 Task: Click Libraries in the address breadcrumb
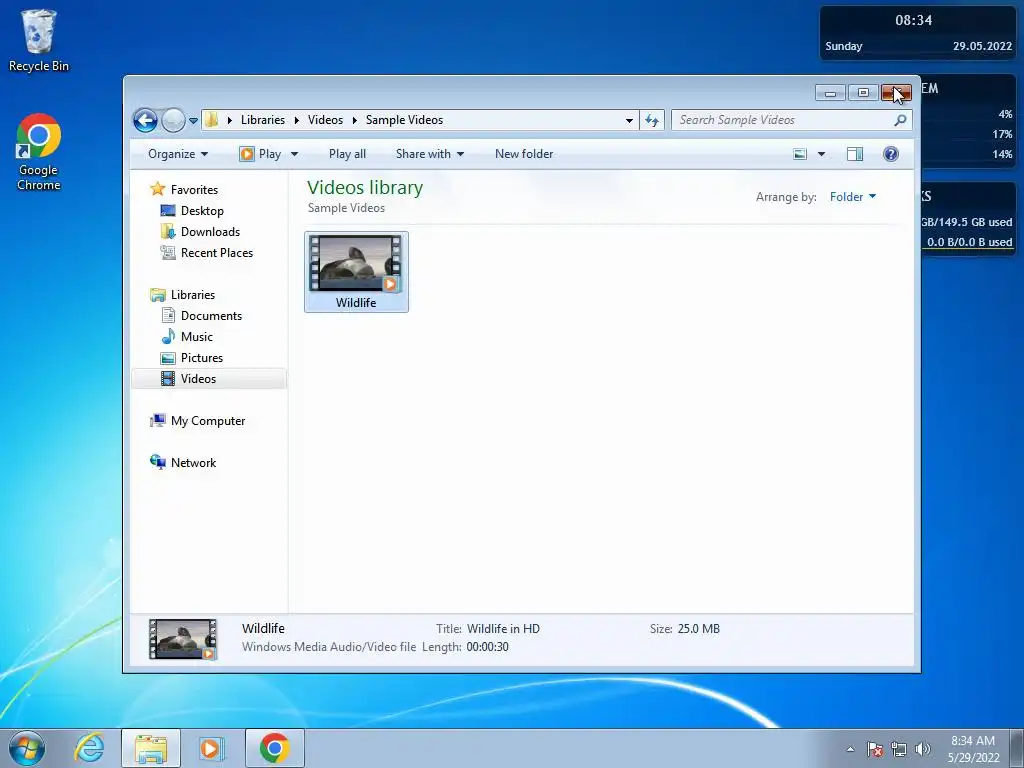coord(263,120)
